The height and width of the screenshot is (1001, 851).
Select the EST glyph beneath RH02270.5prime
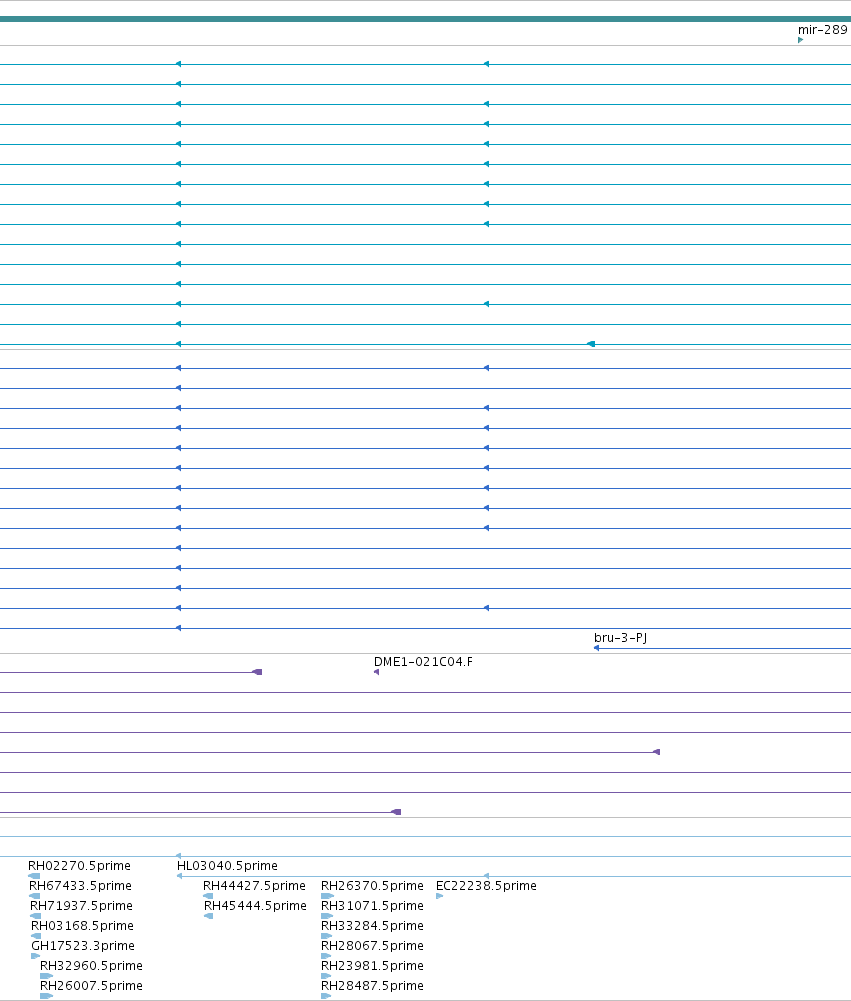point(34,876)
